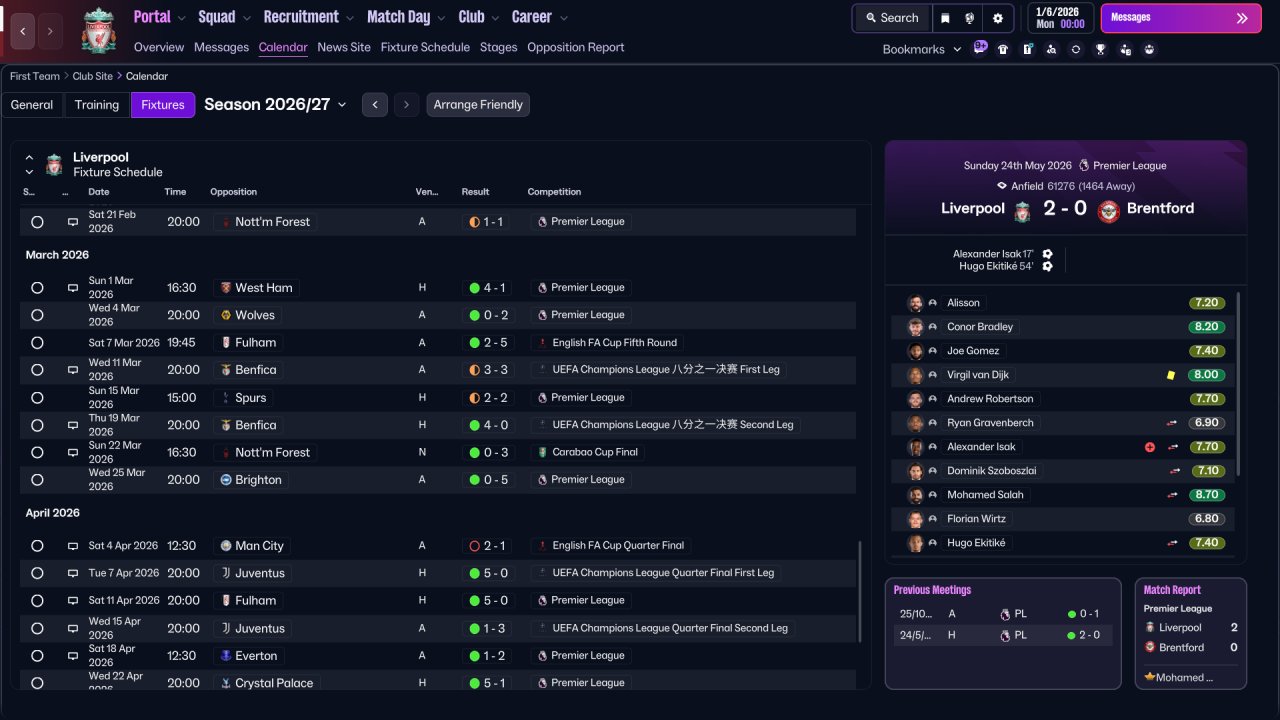Click the Opposition column header

coord(233,192)
